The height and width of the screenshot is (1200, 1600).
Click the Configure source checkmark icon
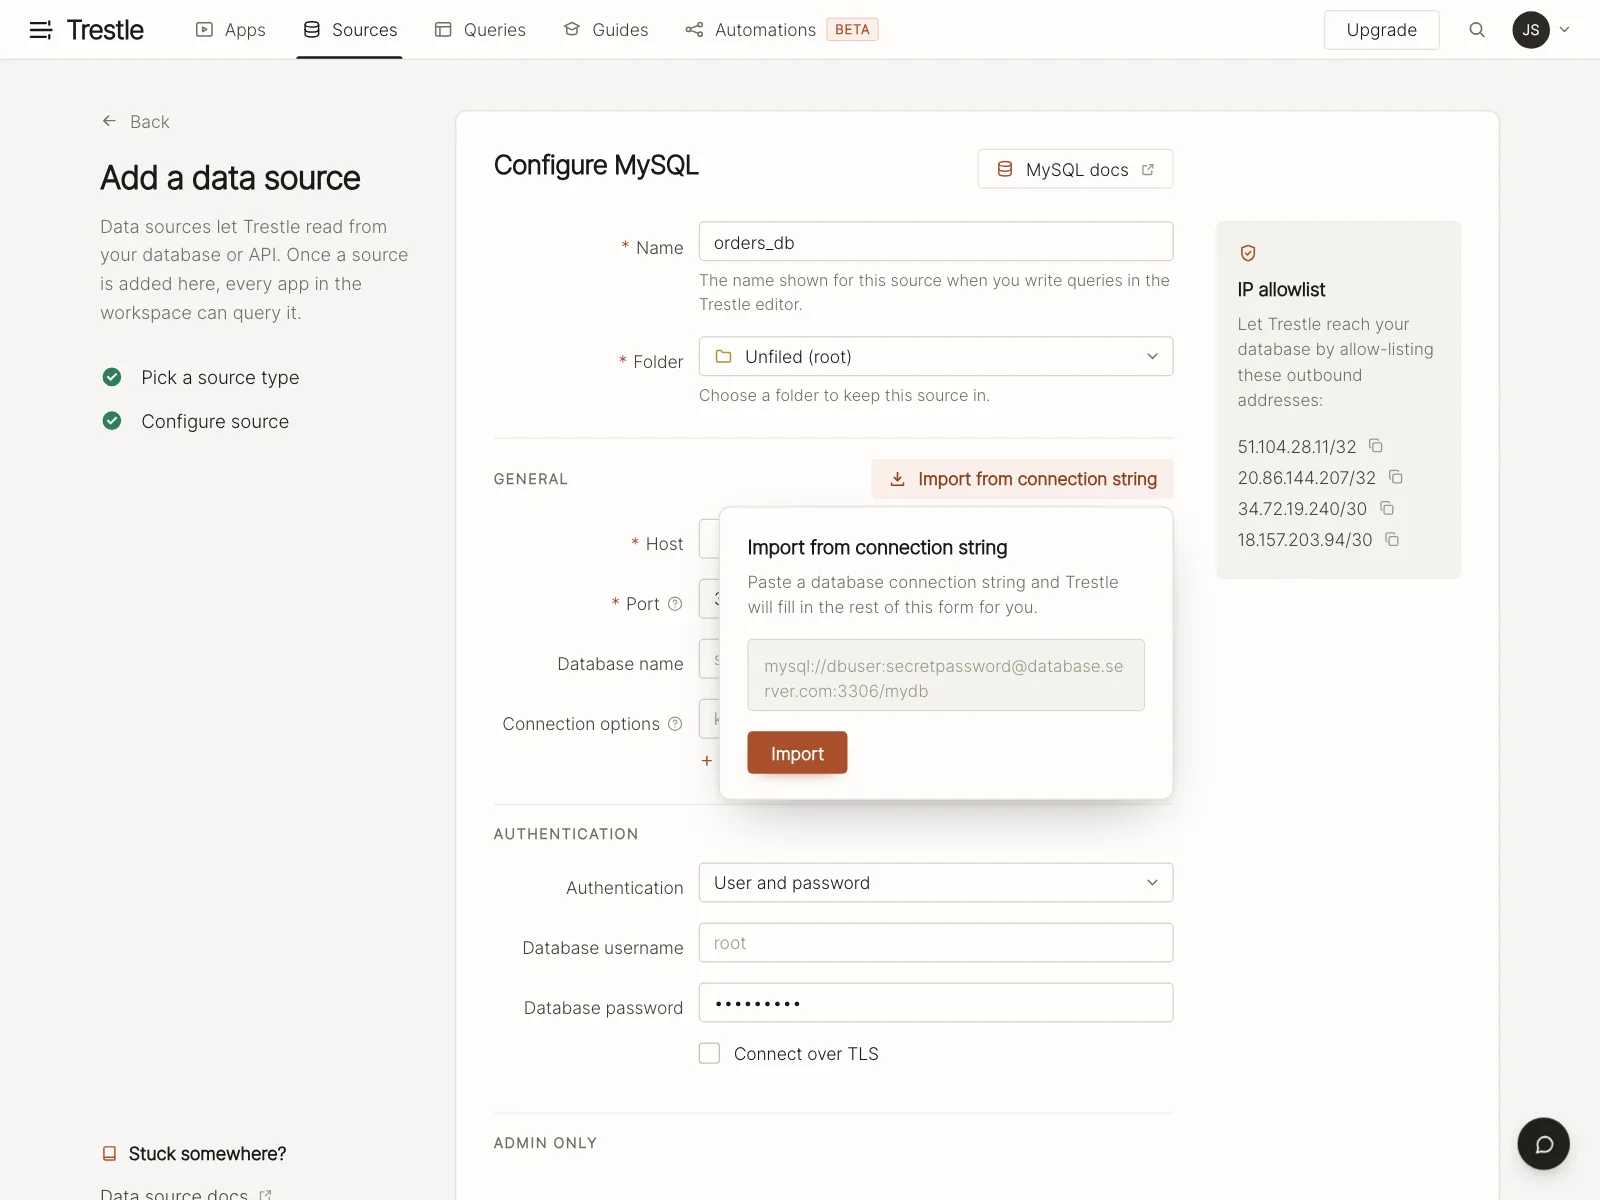point(112,421)
